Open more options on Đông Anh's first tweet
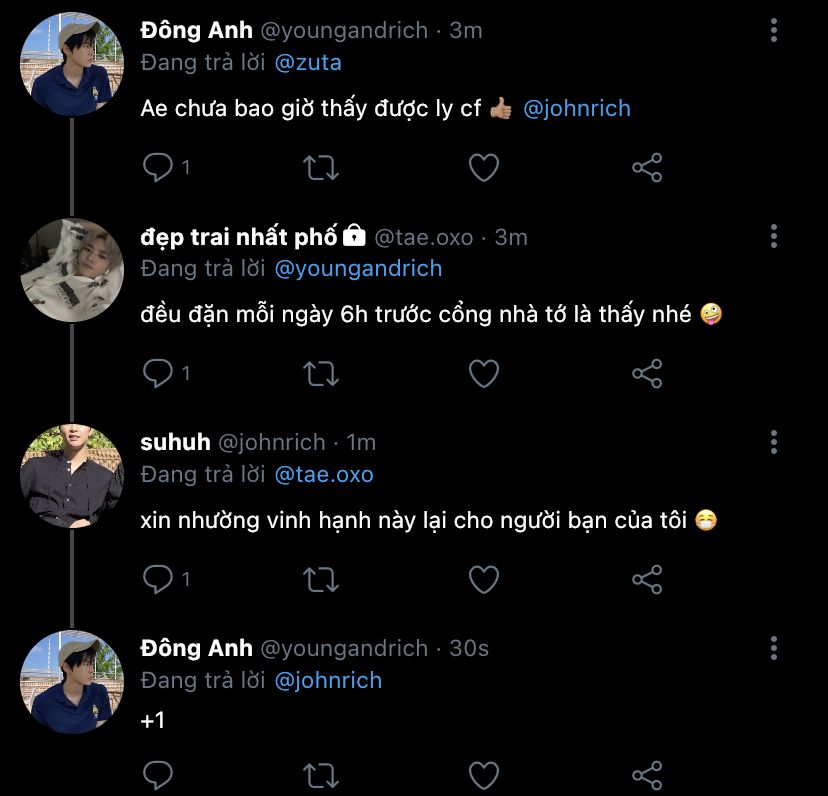Image resolution: width=828 pixels, height=796 pixels. (774, 30)
